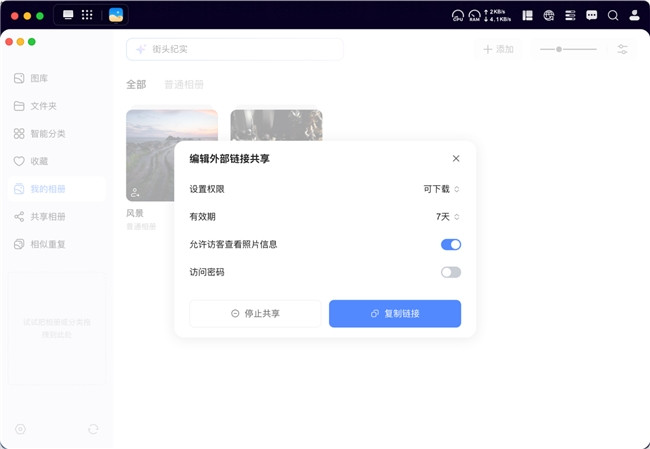The height and width of the screenshot is (449, 650).
Task: Enable the 访问密码 switch
Action: click(x=451, y=272)
